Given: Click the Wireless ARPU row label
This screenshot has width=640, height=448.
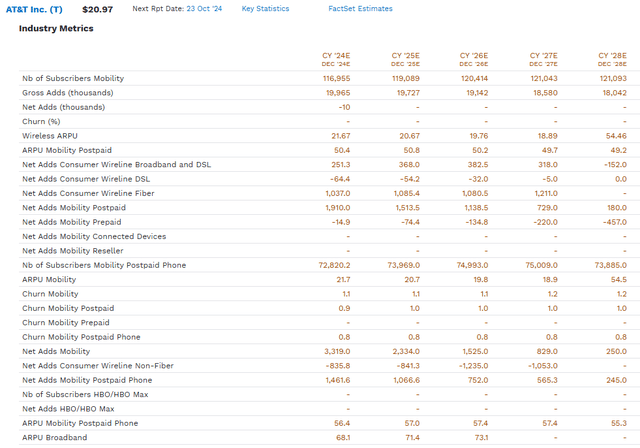Looking at the screenshot, I should [49, 135].
